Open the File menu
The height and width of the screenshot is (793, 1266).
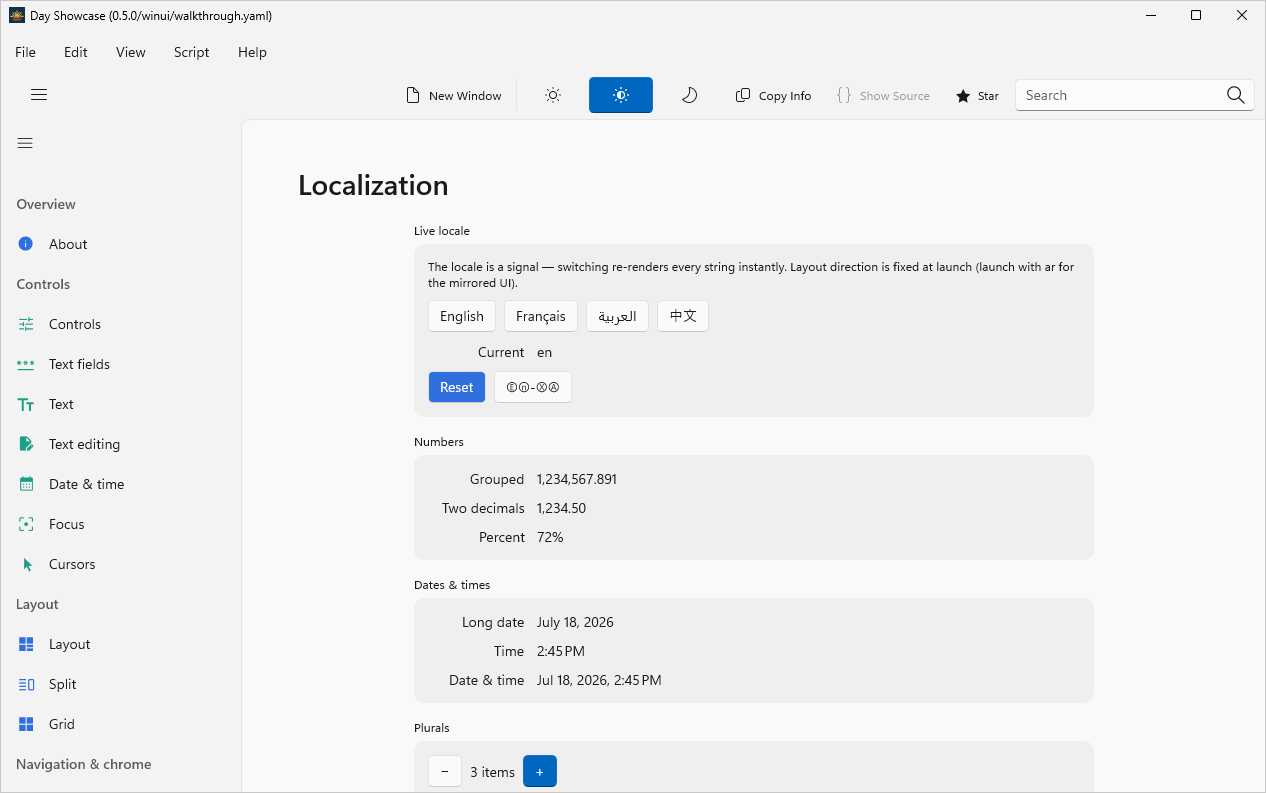pos(25,52)
